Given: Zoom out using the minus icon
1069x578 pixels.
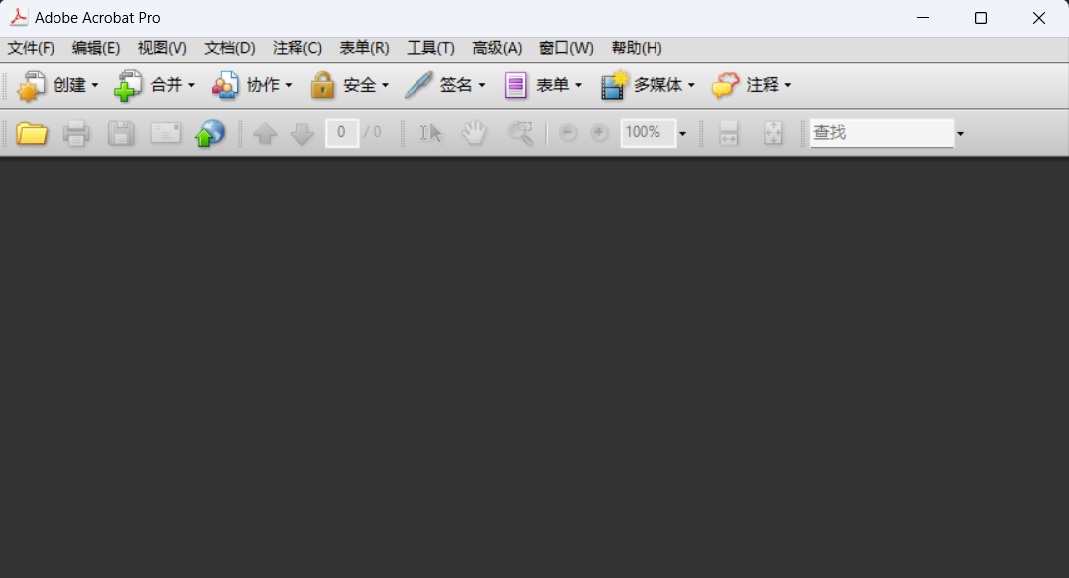Looking at the screenshot, I should pos(568,132).
